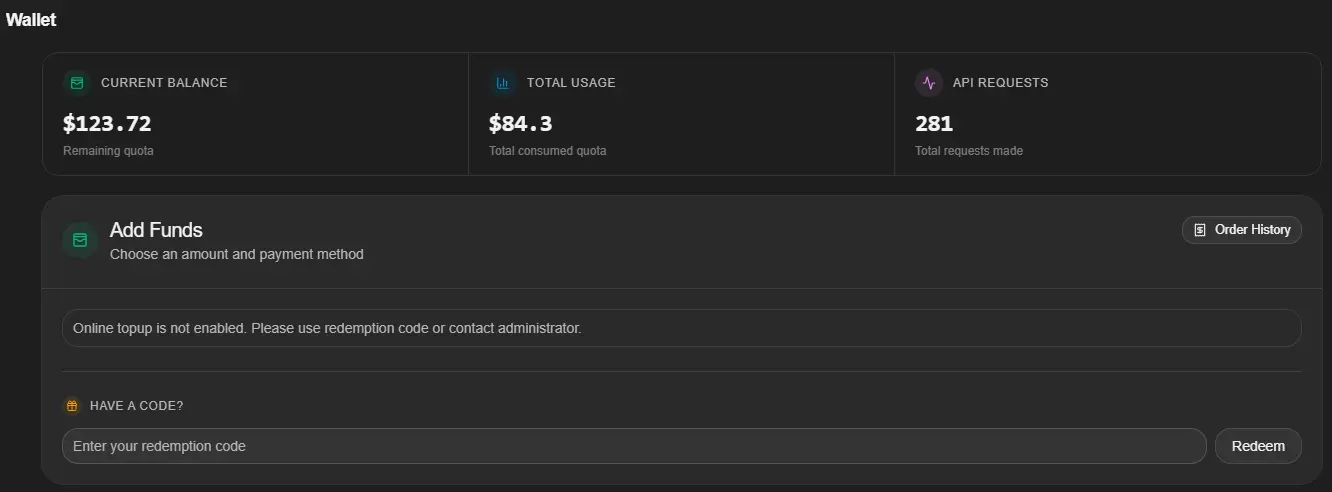Click the Wallet page heading
This screenshot has height=492, width=1332.
pyautogui.click(x=31, y=20)
